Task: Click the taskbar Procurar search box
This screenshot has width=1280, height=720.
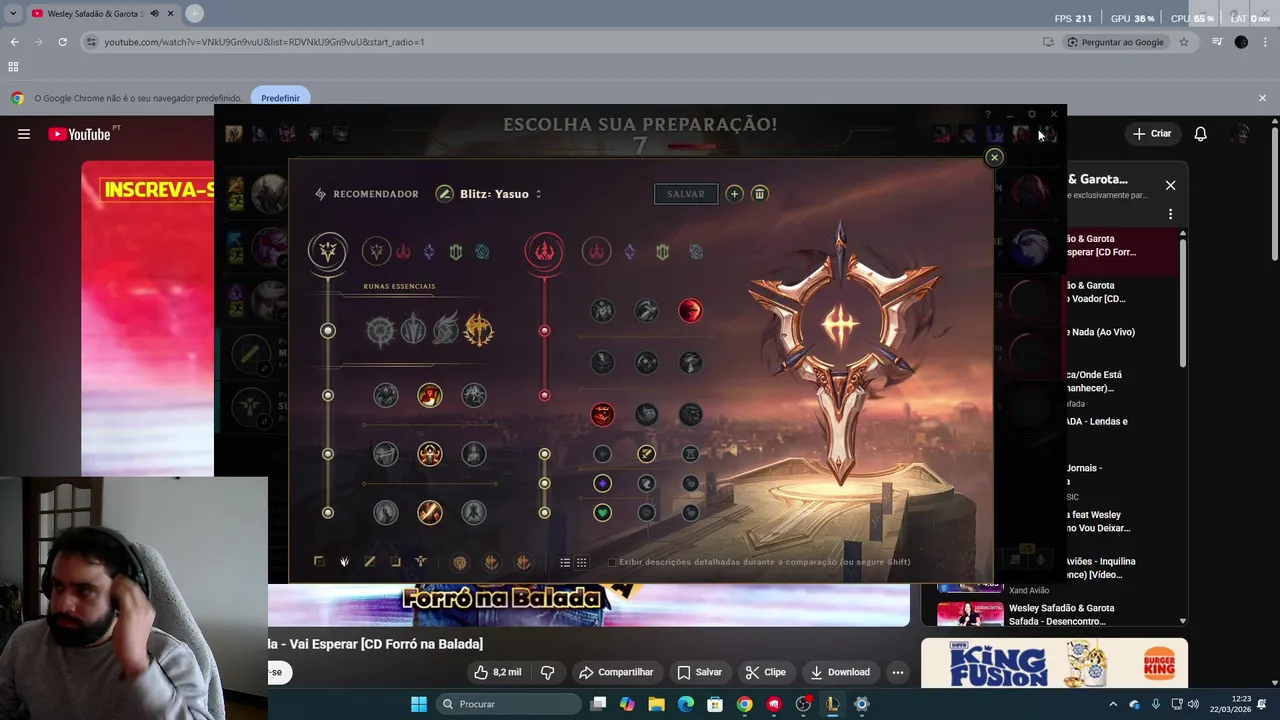Action: [x=507, y=704]
